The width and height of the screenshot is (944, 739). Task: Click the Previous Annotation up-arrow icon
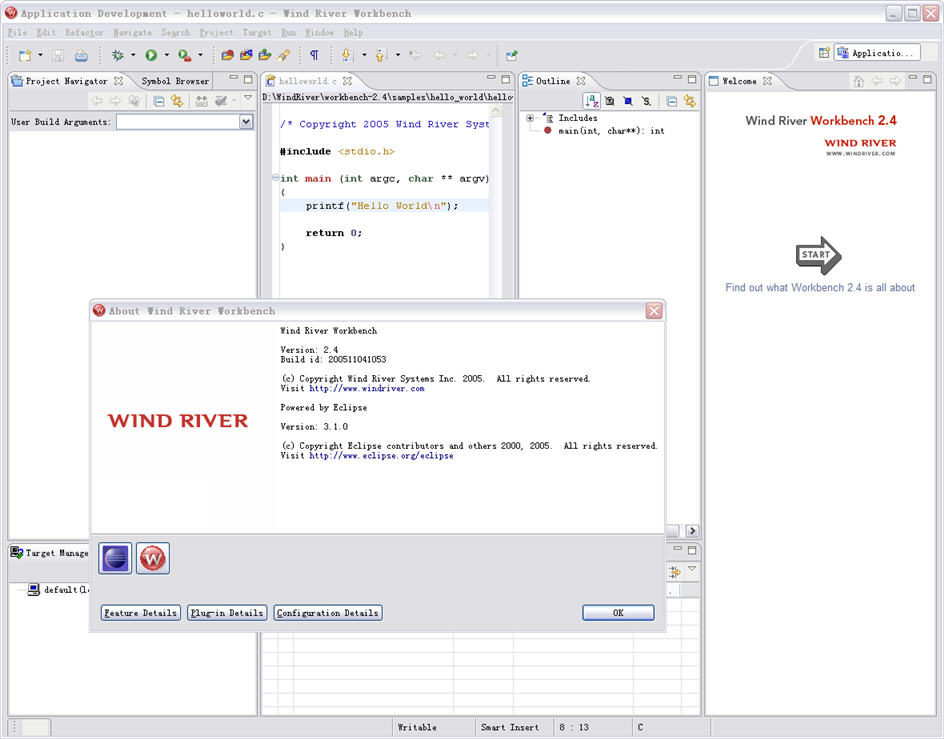(380, 55)
